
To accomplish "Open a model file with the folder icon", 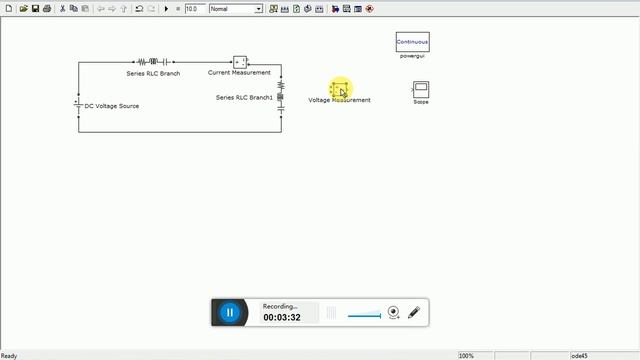I will pyautogui.click(x=23, y=9).
